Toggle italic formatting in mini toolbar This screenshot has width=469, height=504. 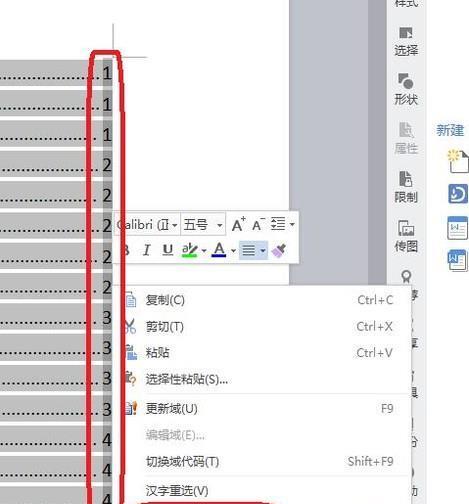pos(147,250)
